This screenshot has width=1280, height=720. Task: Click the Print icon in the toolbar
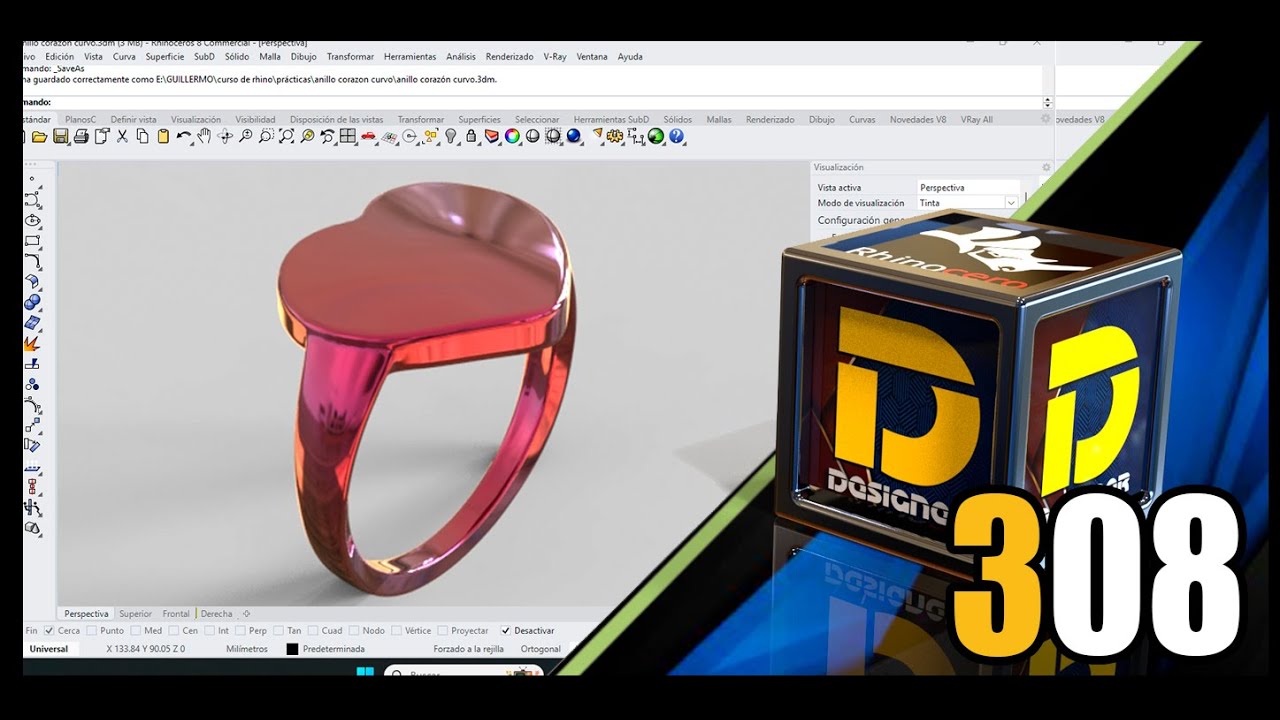pyautogui.click(x=82, y=136)
